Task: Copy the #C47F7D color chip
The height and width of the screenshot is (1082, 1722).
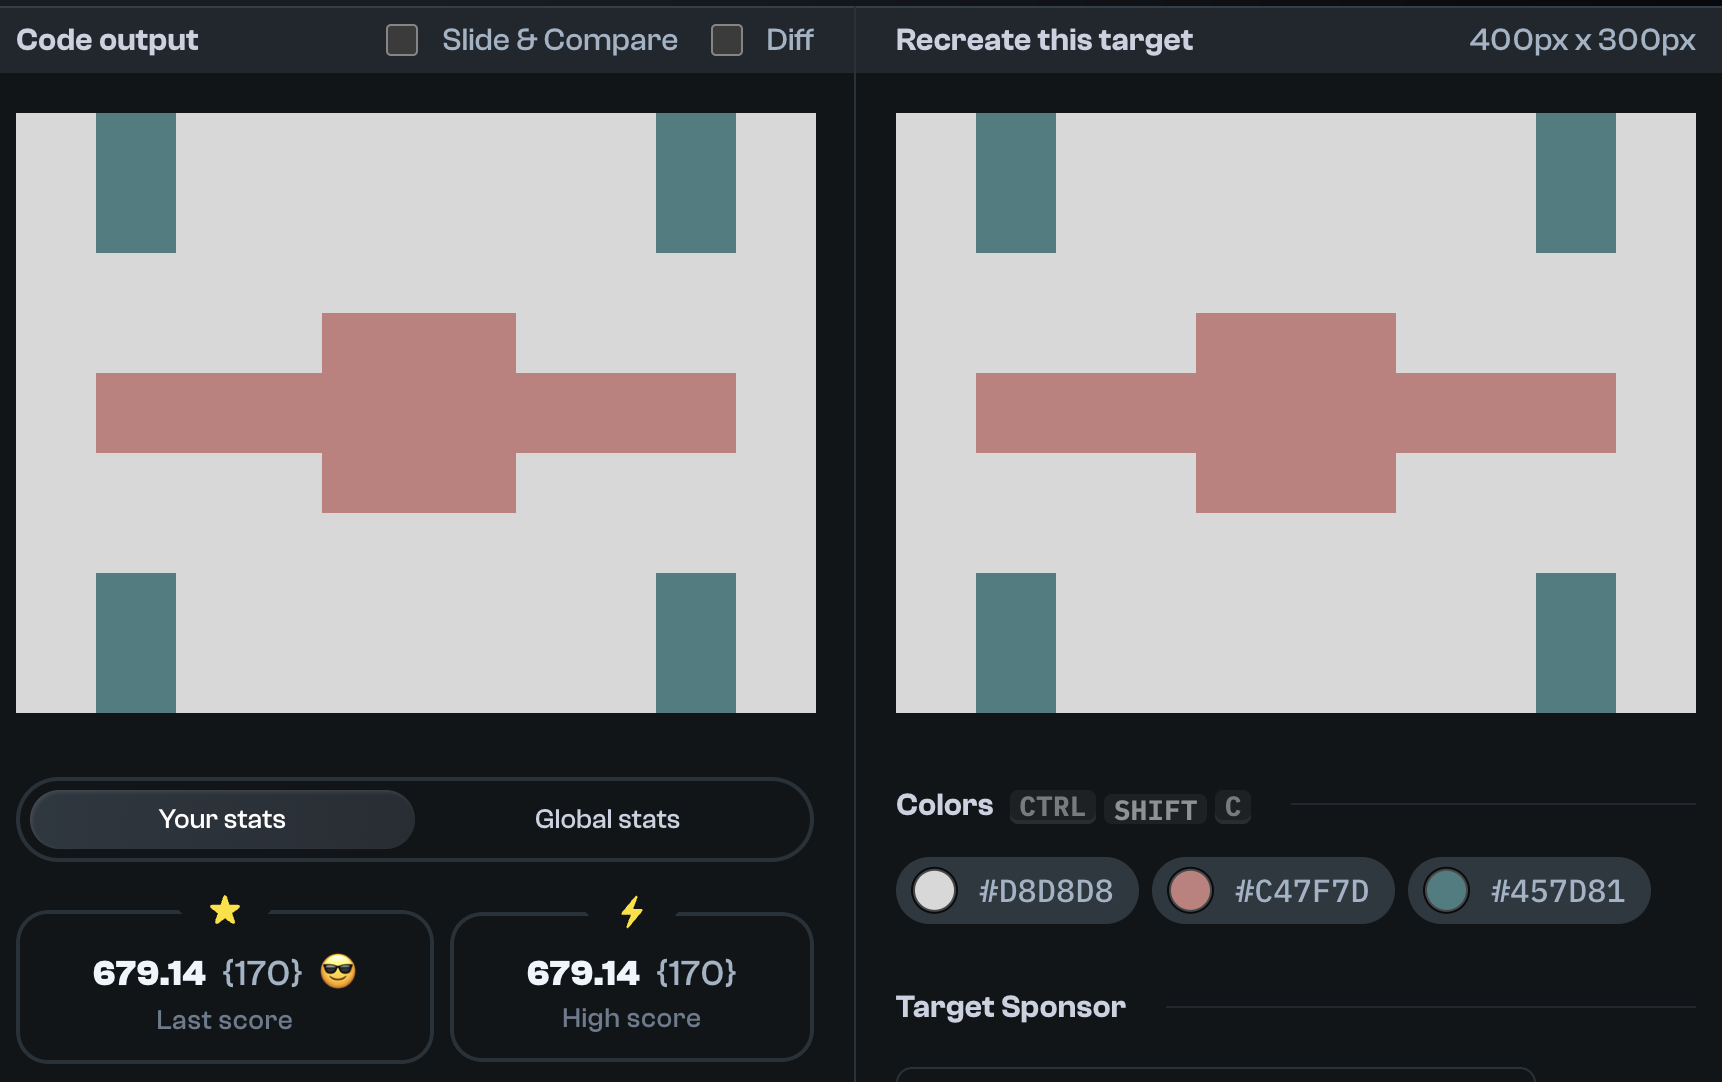Action: click(x=1273, y=890)
